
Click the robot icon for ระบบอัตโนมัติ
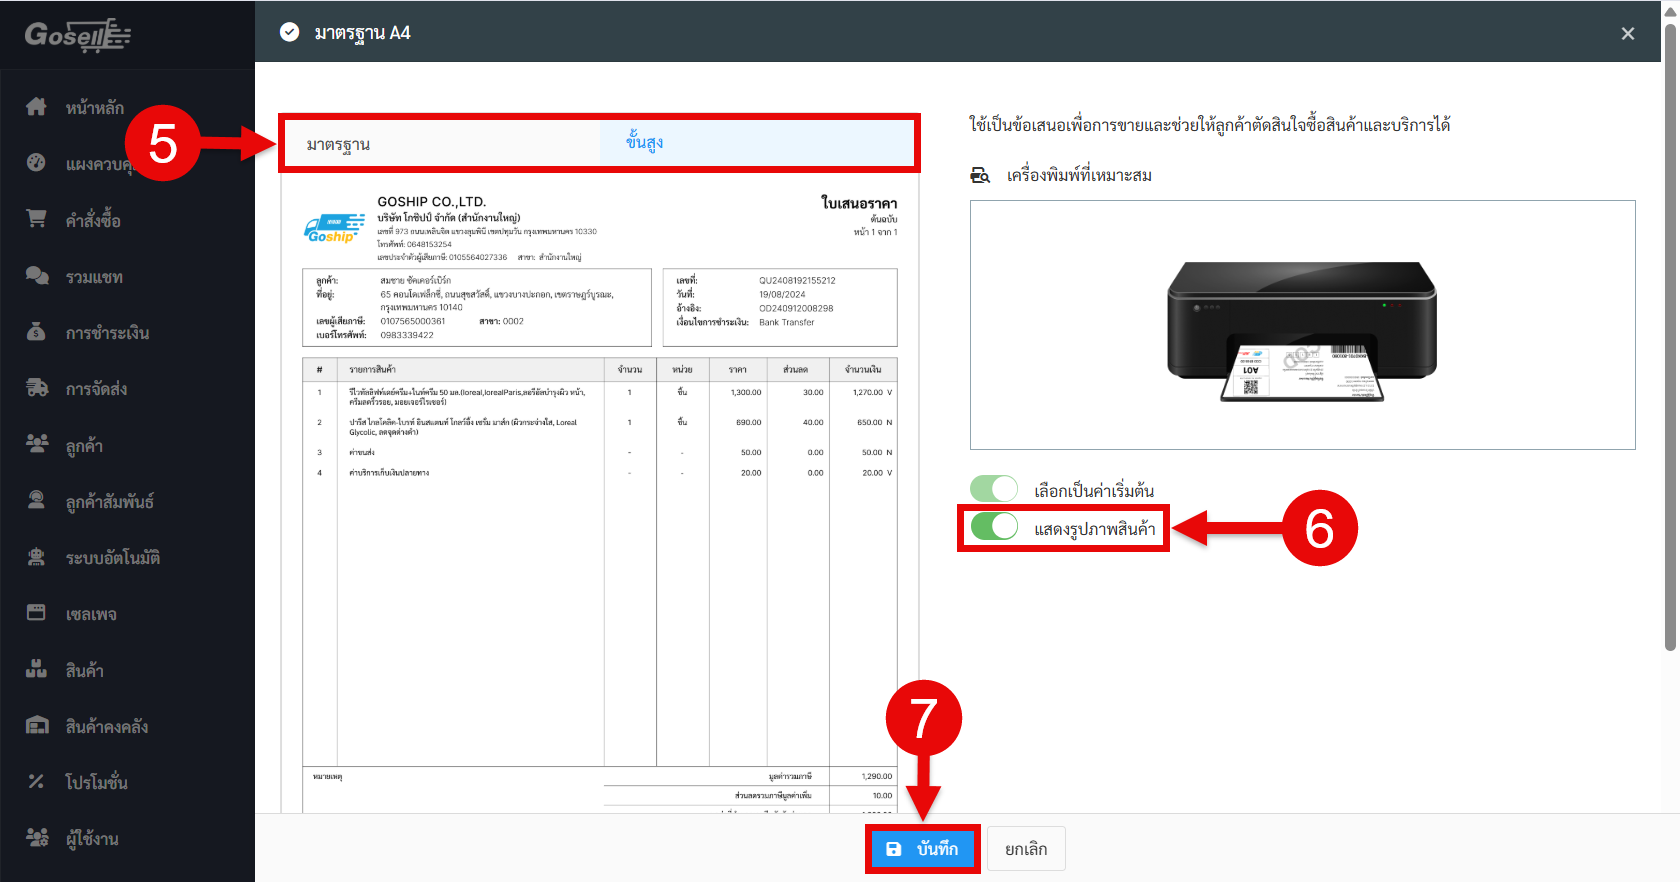[36, 556]
